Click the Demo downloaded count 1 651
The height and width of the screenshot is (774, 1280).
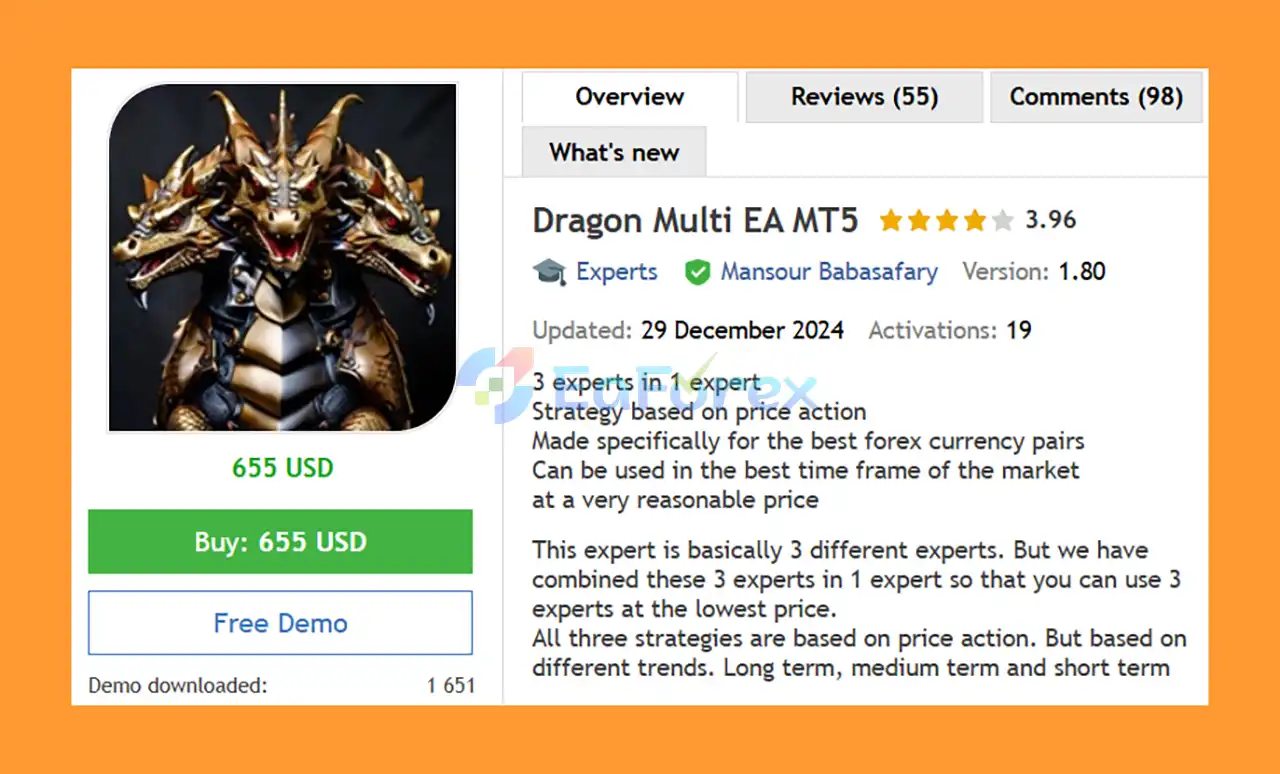coord(450,686)
